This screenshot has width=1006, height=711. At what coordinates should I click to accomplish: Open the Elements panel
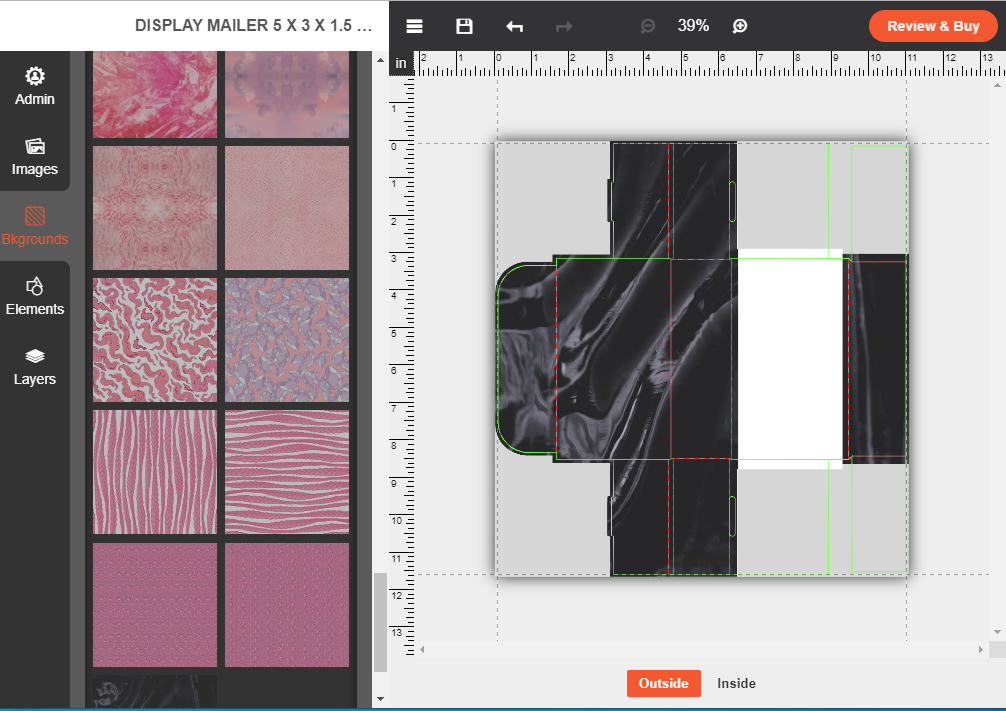(x=35, y=296)
